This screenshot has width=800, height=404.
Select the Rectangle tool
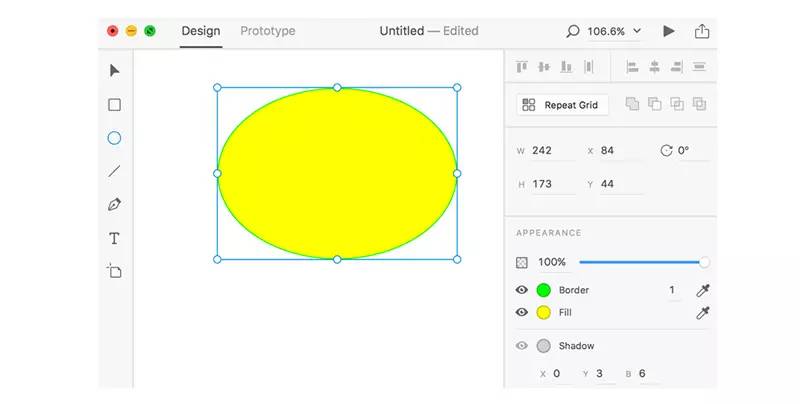click(114, 105)
